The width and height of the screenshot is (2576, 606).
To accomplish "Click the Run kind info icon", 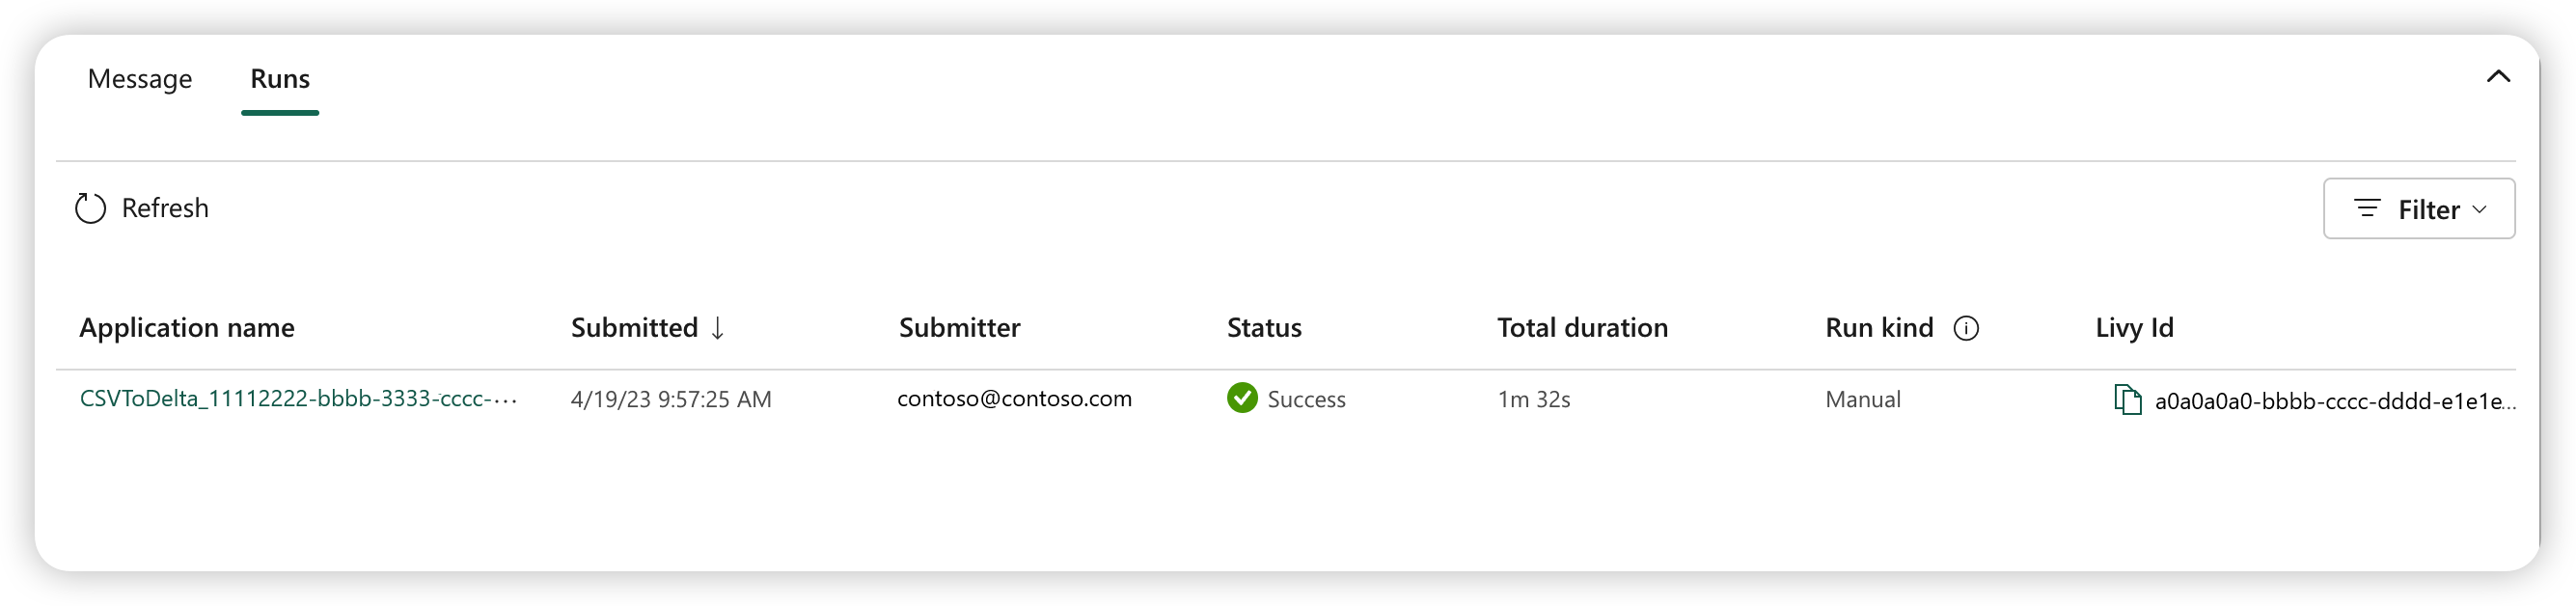I will (1965, 328).
